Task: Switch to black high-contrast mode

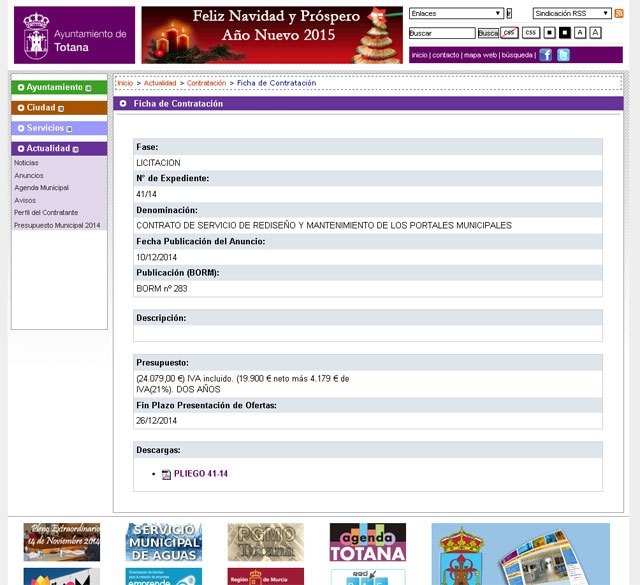Action: (564, 33)
